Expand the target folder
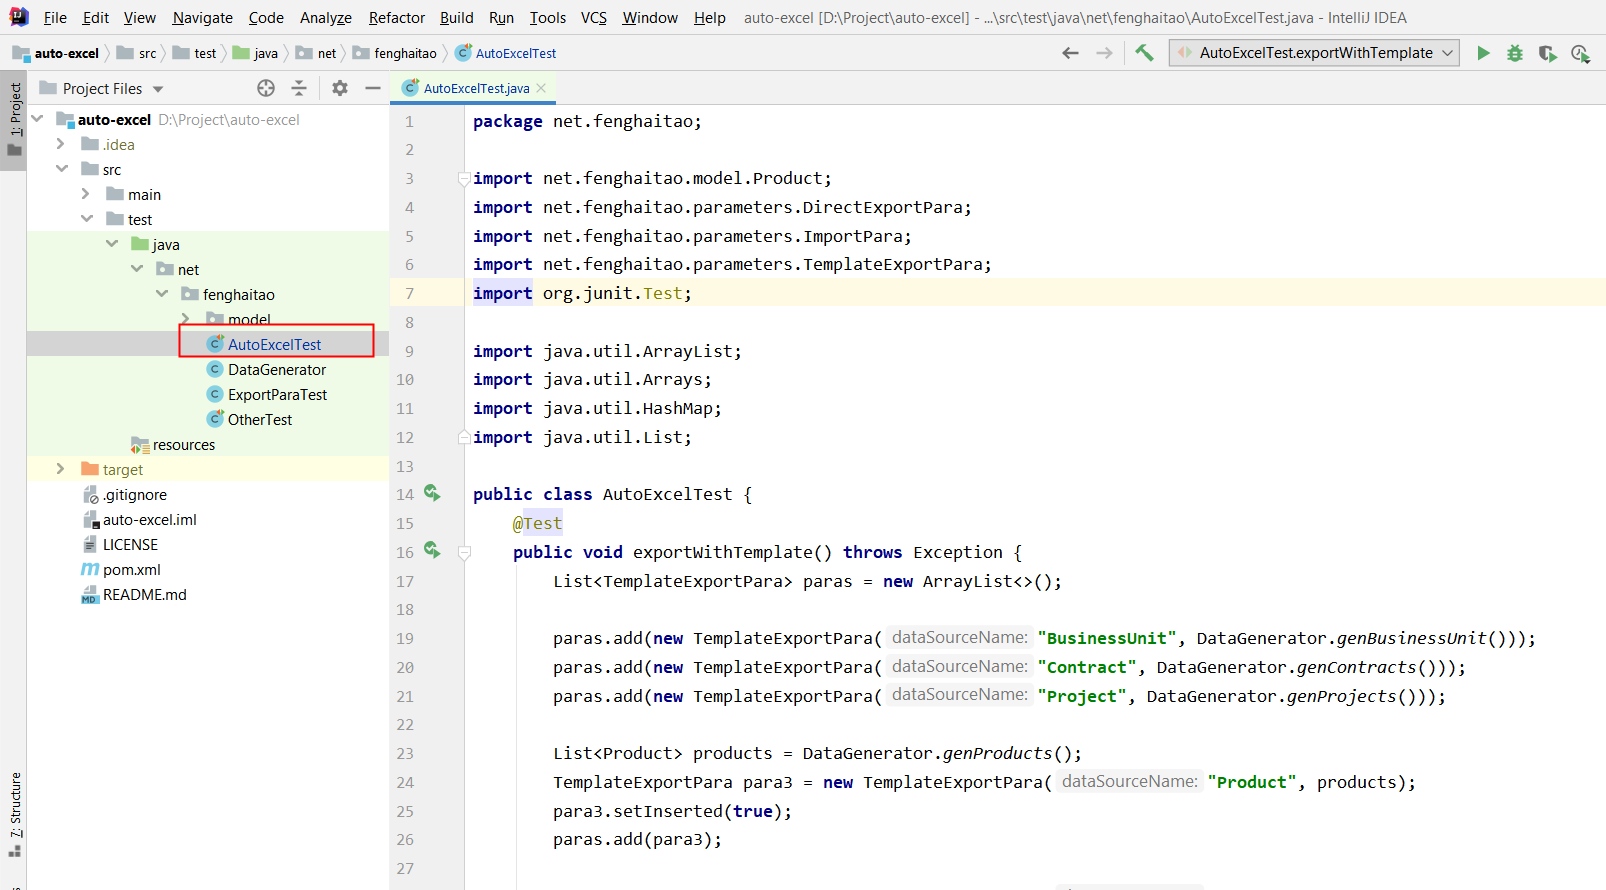This screenshot has height=890, width=1606. pyautogui.click(x=61, y=469)
